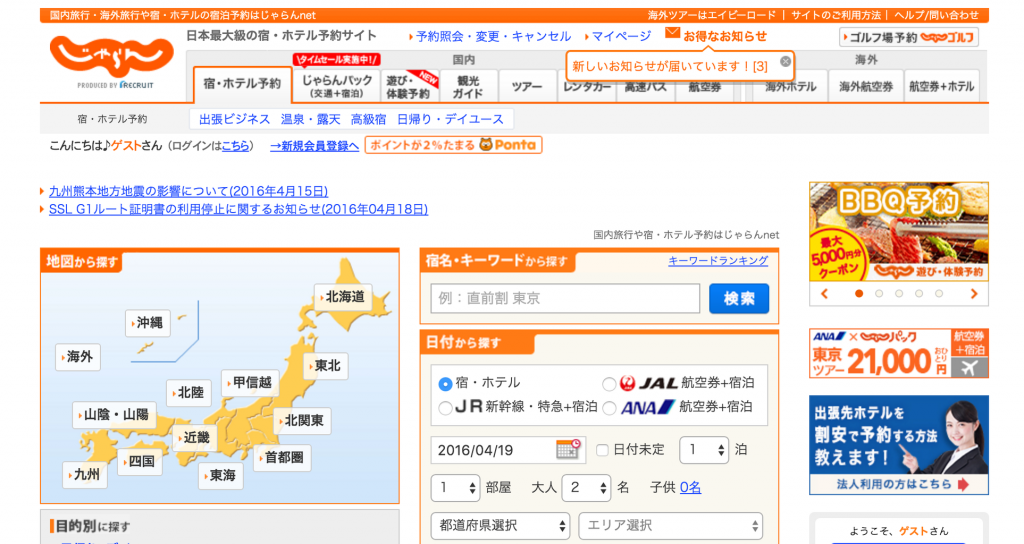This screenshot has height=544, width=1024.
Task: Open the キーワードランキング link
Action: tap(718, 261)
